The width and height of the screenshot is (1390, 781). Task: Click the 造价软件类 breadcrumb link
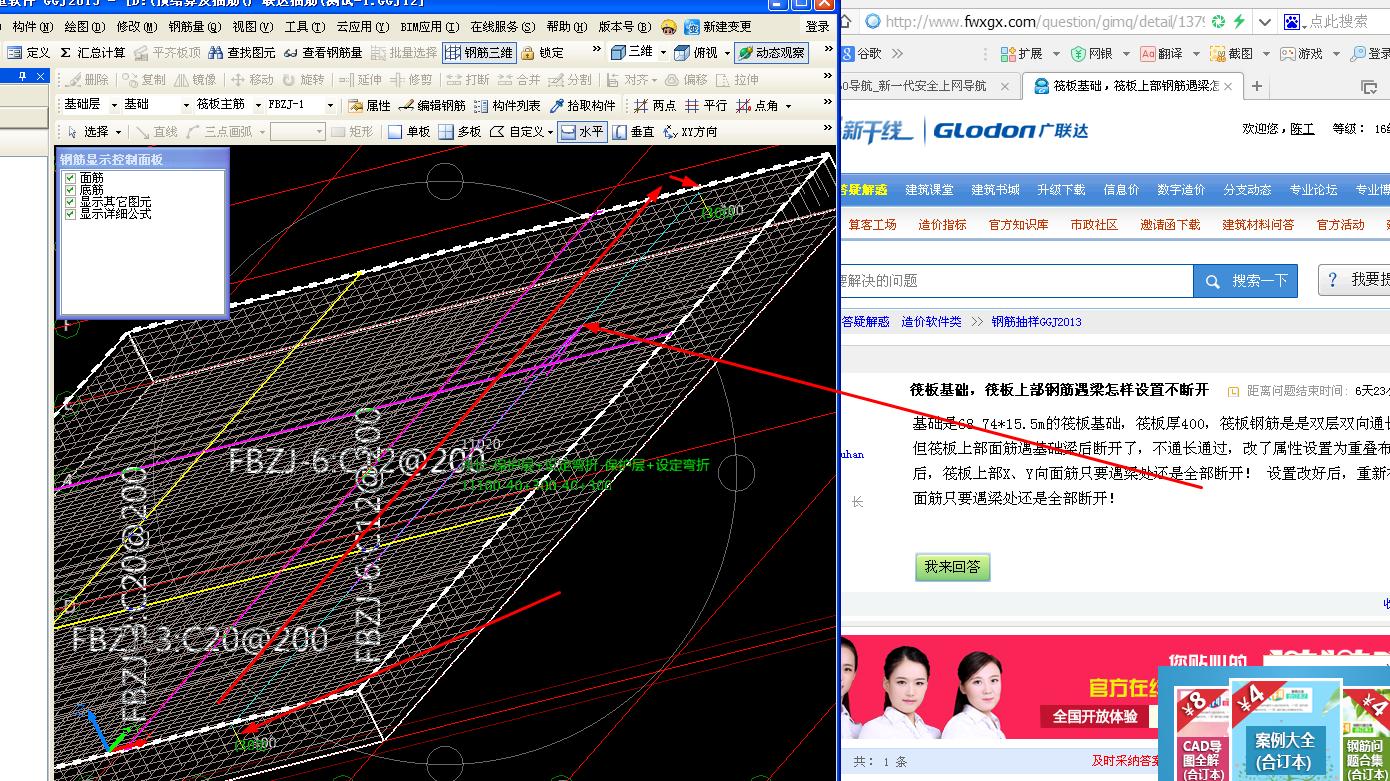click(931, 322)
